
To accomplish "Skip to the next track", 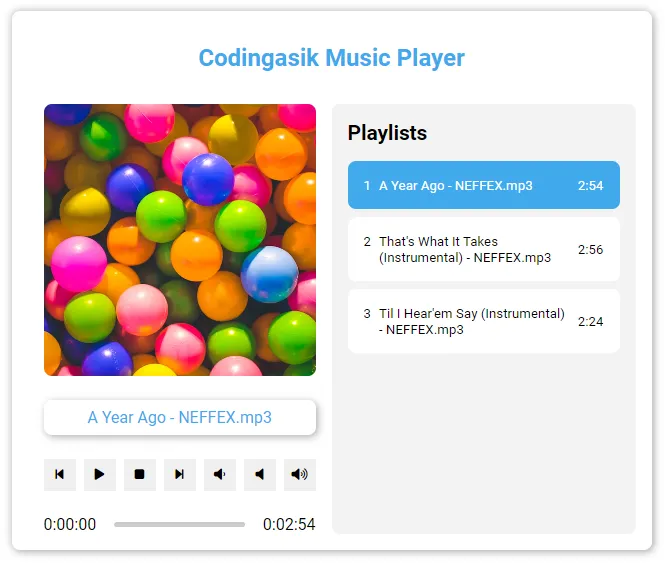I will pos(180,474).
